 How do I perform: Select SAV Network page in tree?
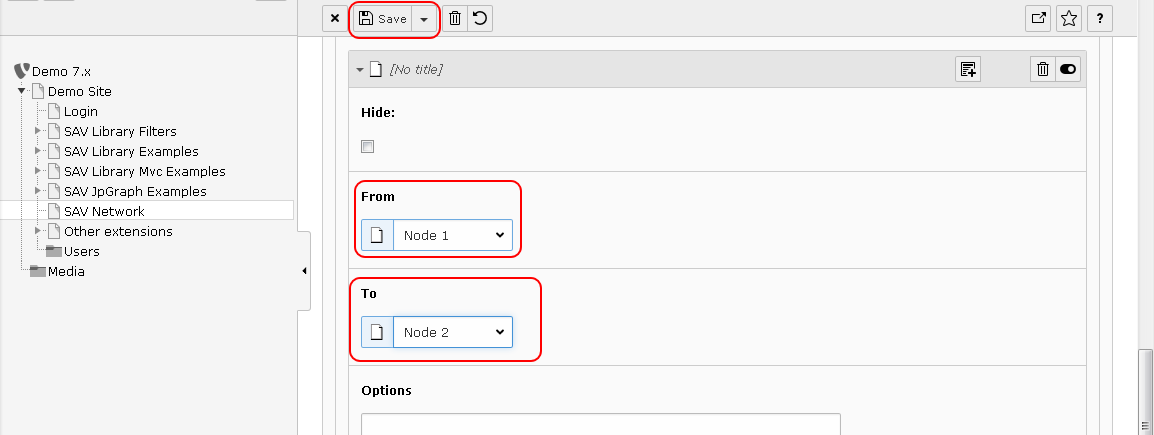pyautogui.click(x=104, y=211)
